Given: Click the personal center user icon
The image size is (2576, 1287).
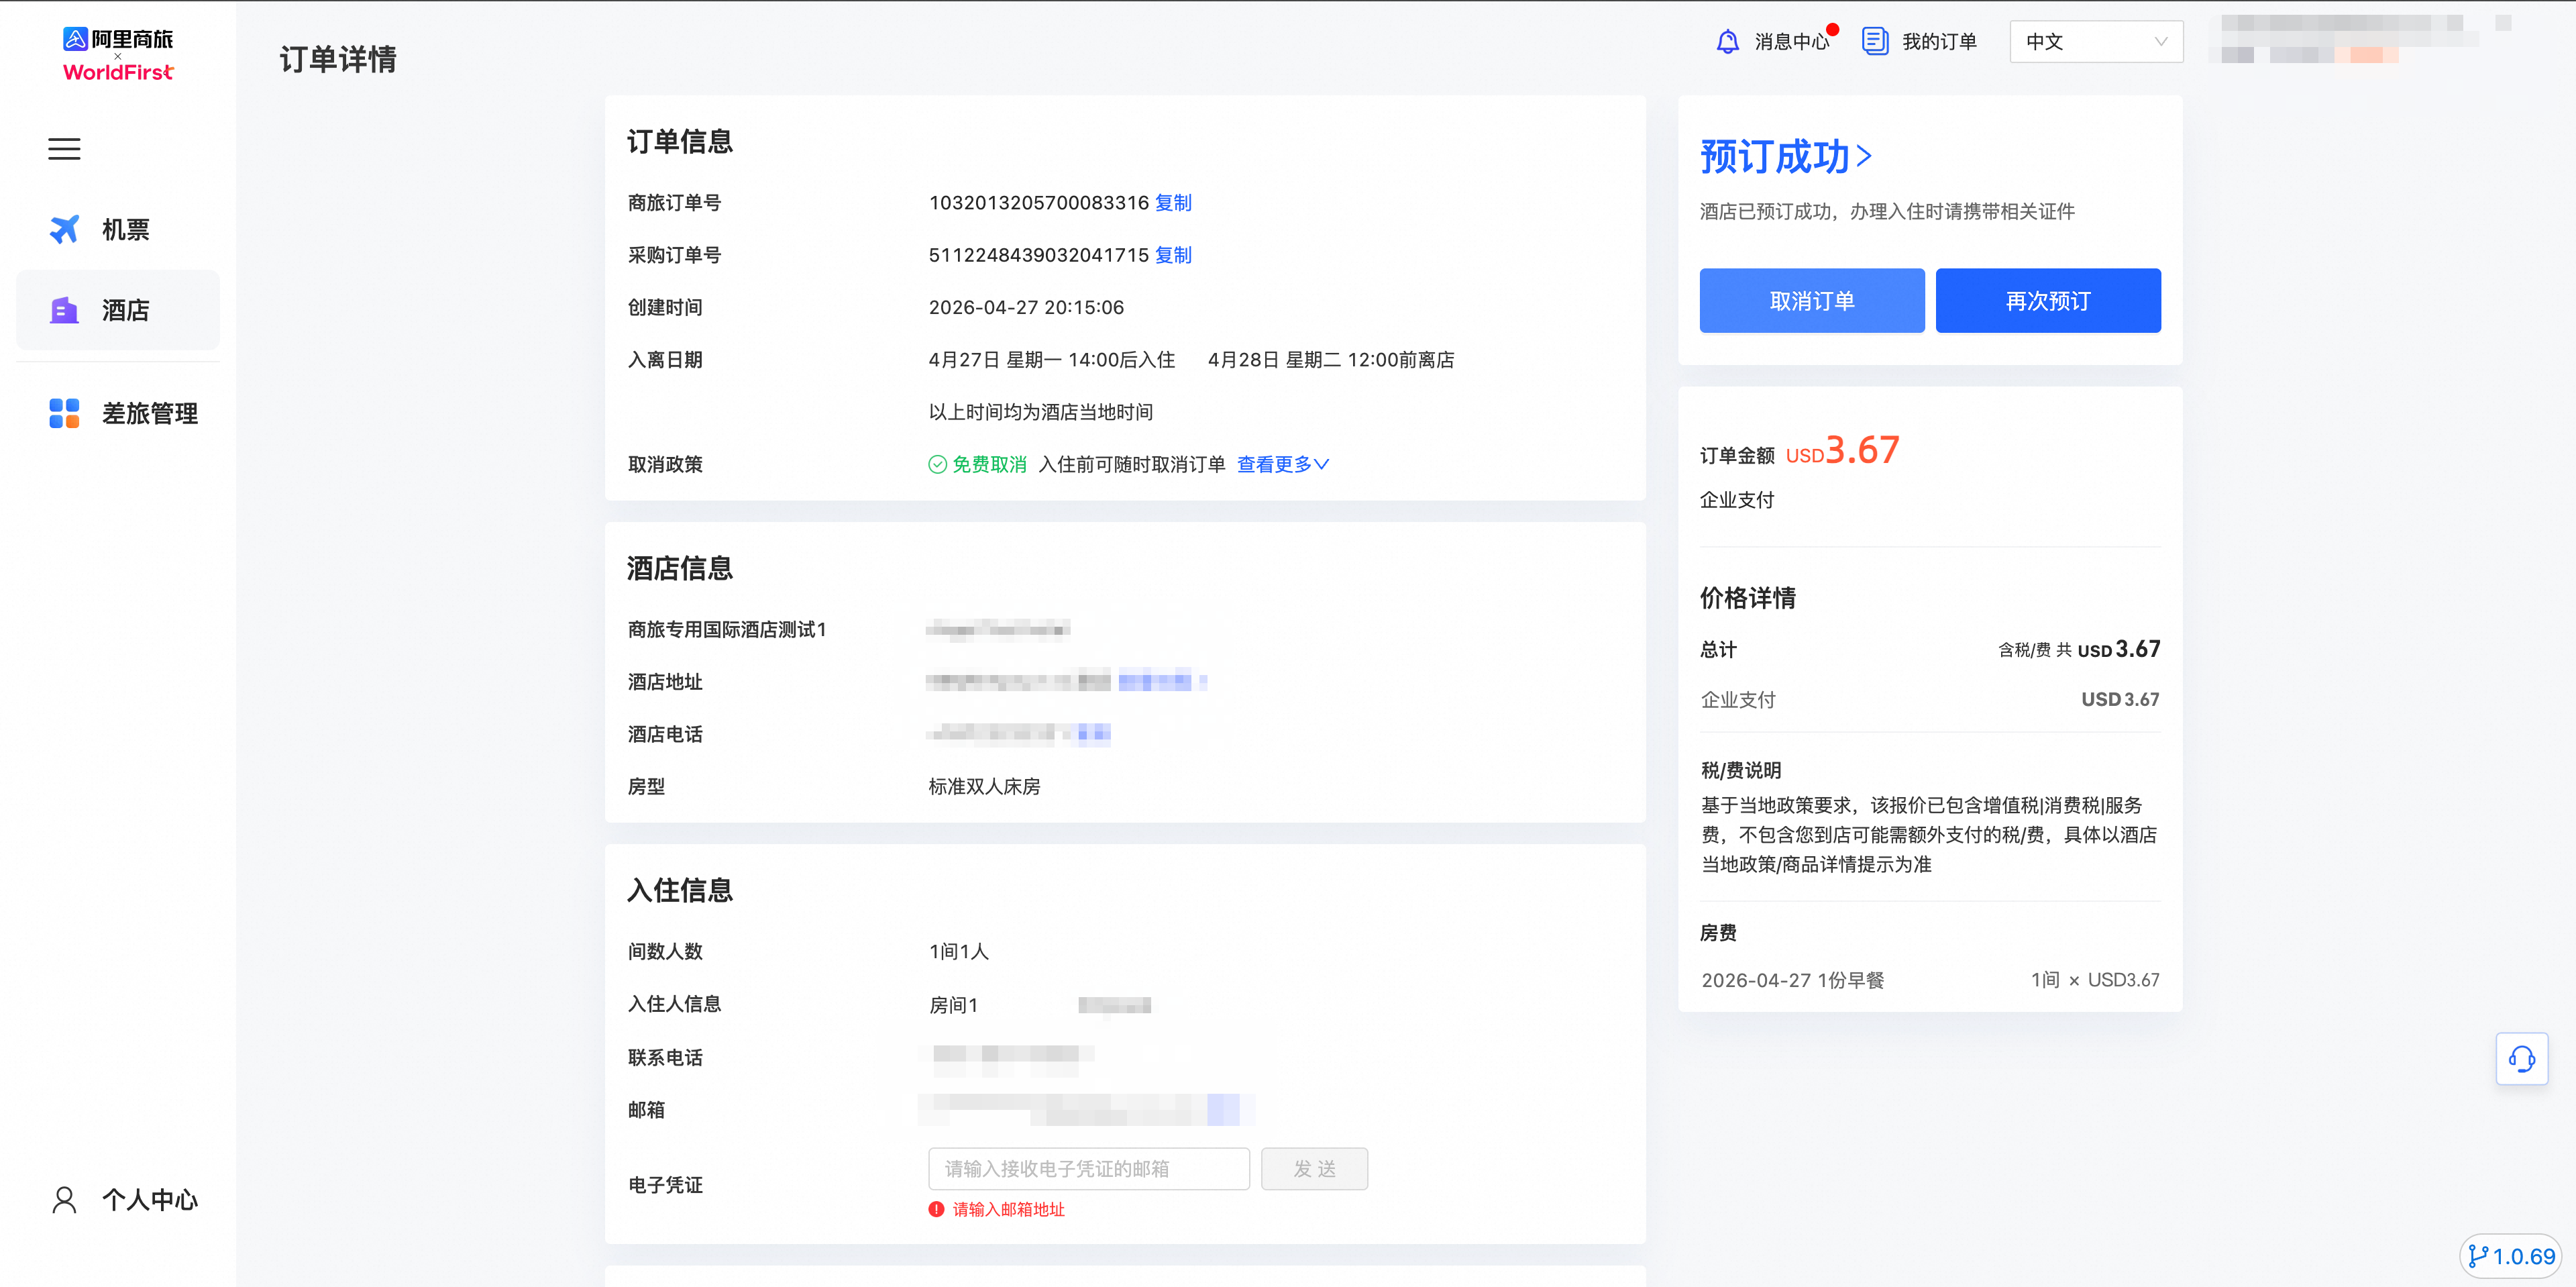Looking at the screenshot, I should coord(64,1199).
